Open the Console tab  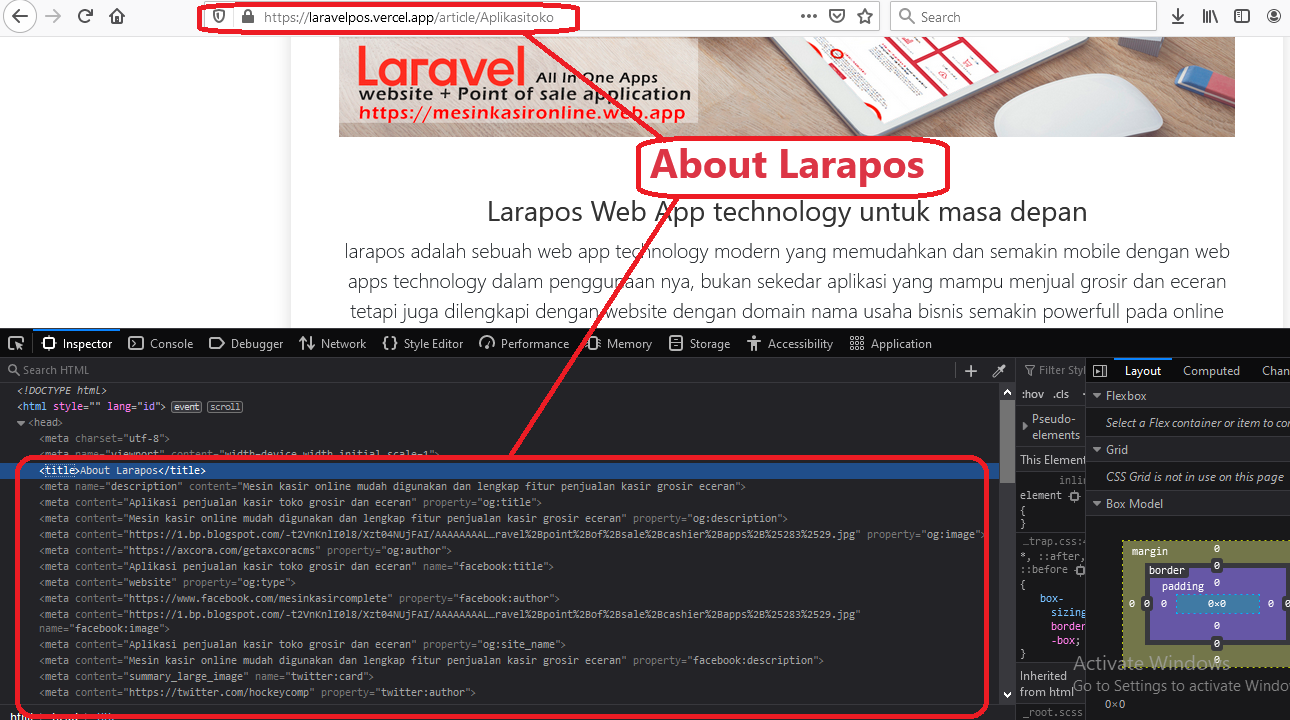pyautogui.click(x=161, y=343)
